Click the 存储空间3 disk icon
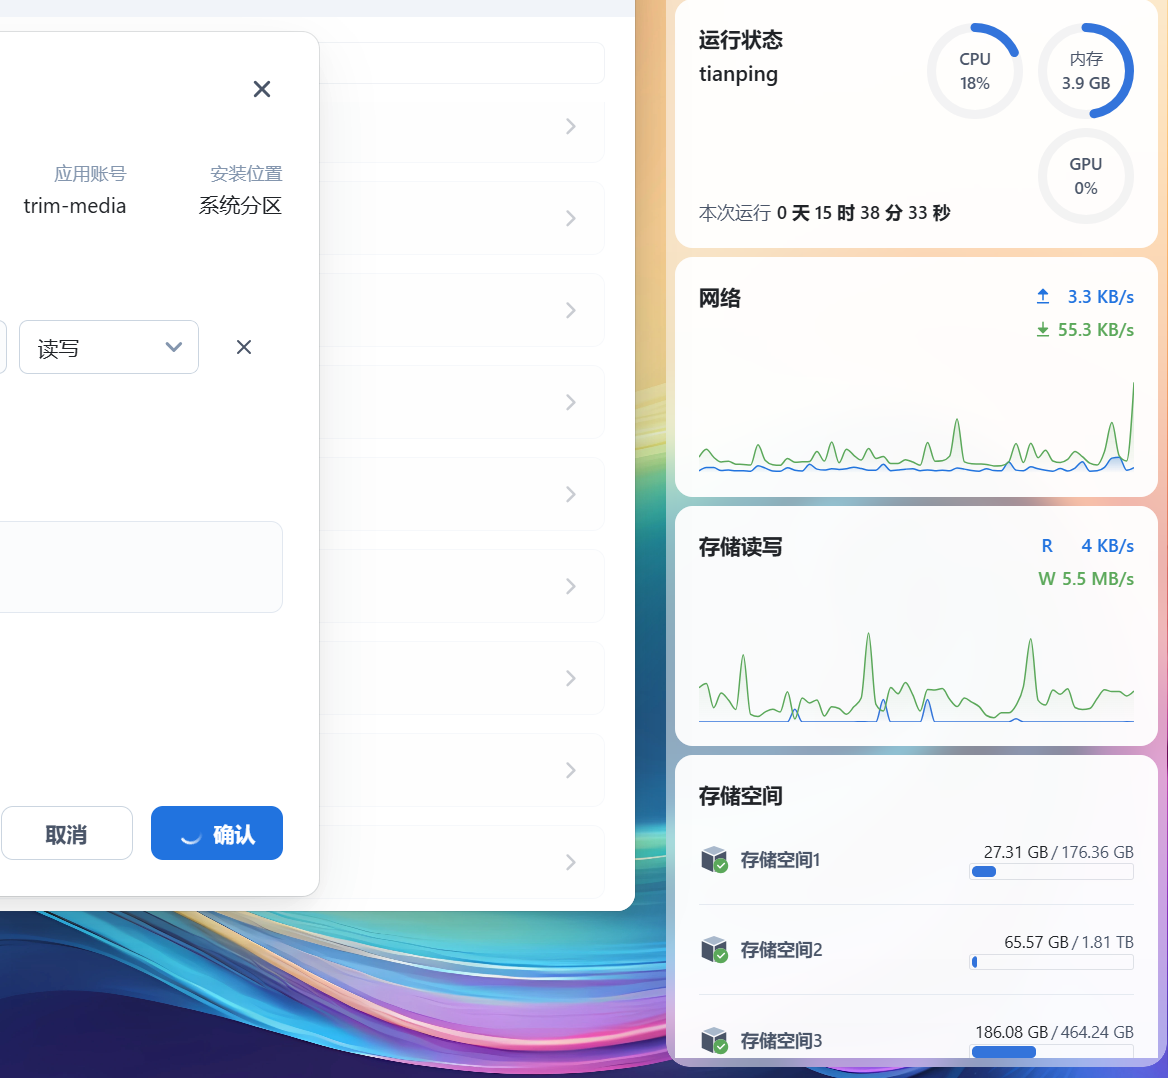The height and width of the screenshot is (1078, 1168). [x=715, y=1040]
